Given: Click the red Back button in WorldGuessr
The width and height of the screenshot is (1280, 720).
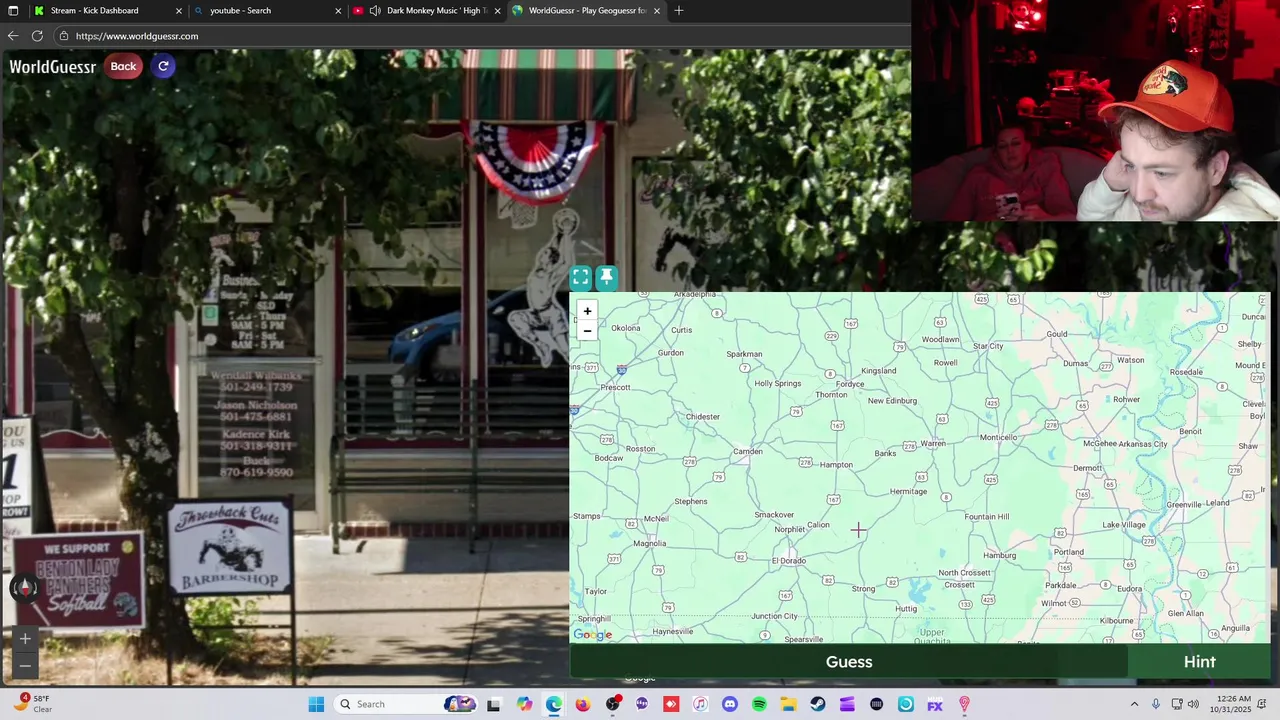Looking at the screenshot, I should (123, 66).
